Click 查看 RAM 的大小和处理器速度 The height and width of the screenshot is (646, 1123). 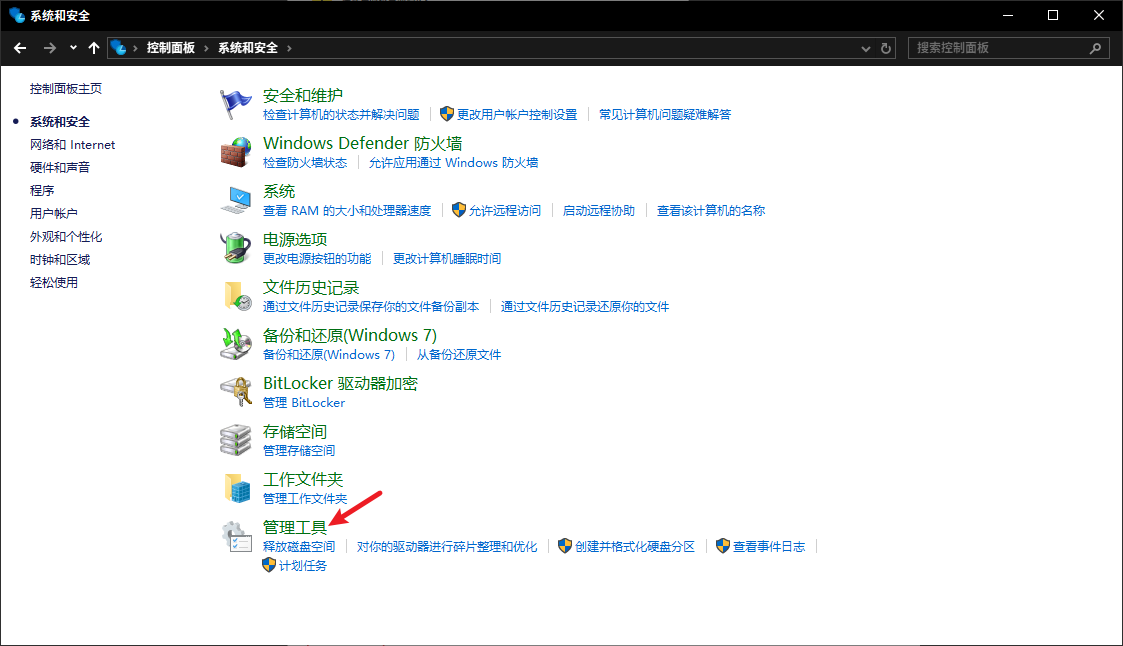click(x=347, y=211)
